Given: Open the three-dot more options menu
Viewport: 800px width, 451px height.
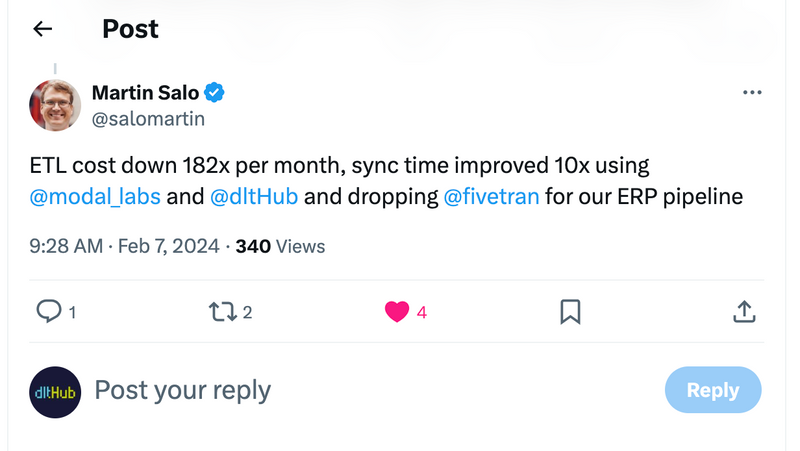Looking at the screenshot, I should click(x=752, y=92).
